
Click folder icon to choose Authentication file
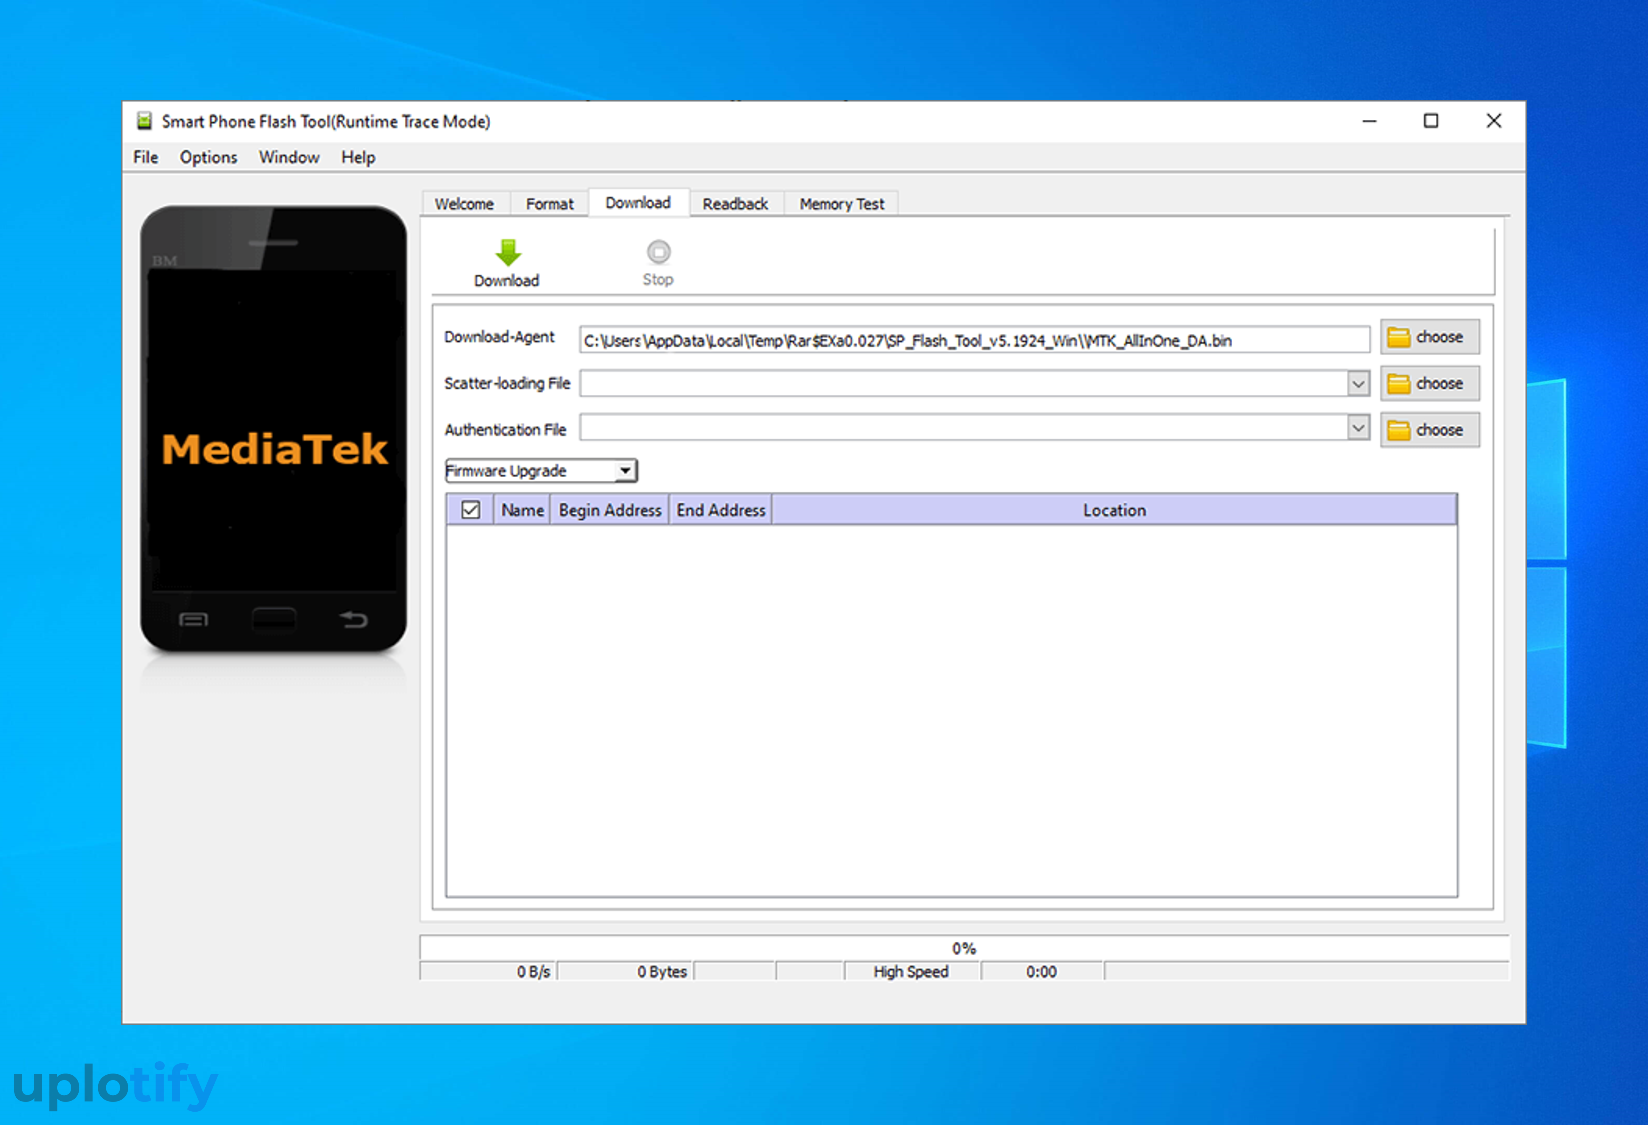click(1398, 430)
